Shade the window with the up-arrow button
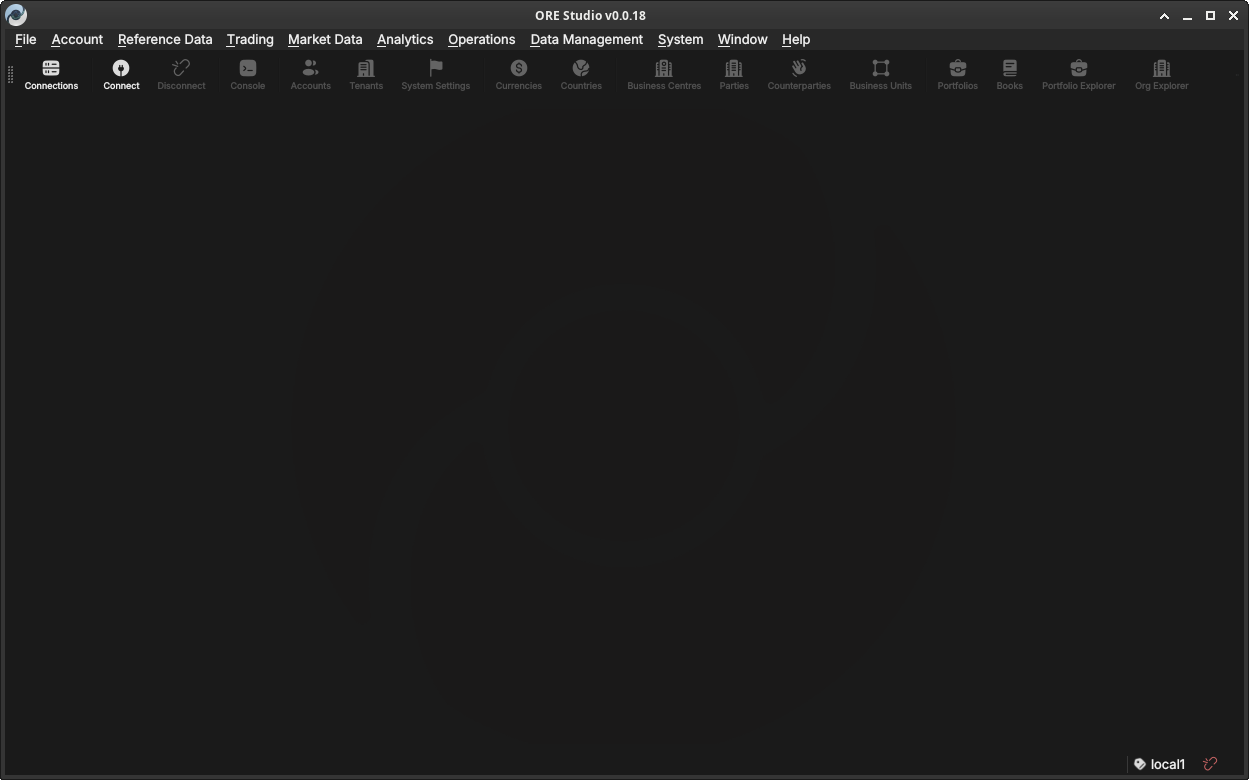The width and height of the screenshot is (1249, 780). click(x=1164, y=15)
